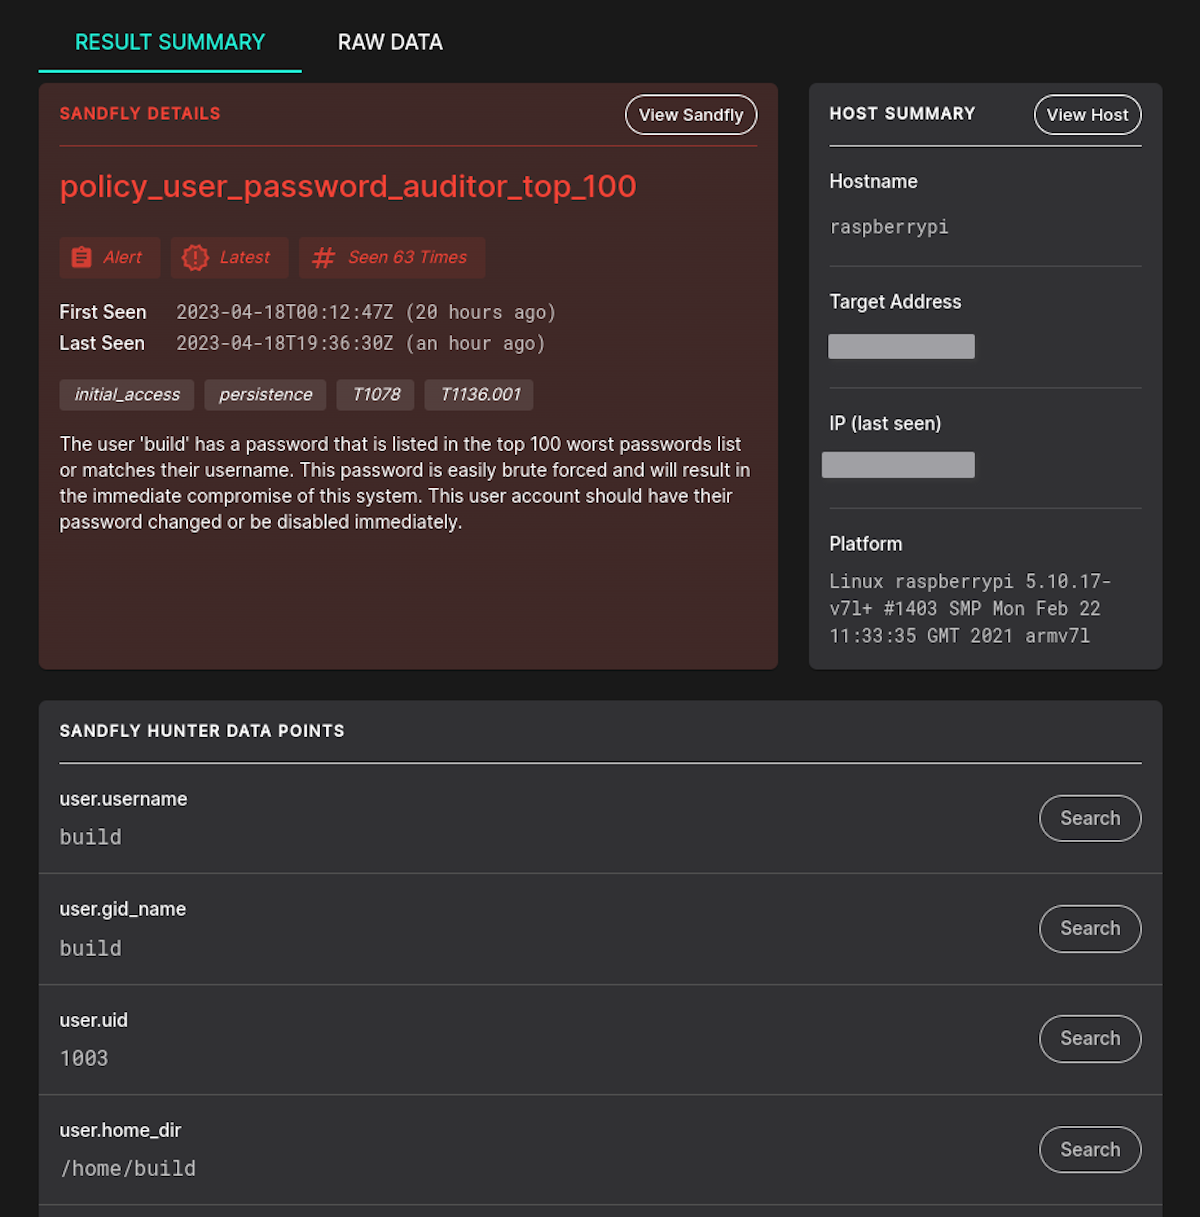Select the raspberrypi hostname text
Screen dimensions: 1200x1217
(x=889, y=227)
